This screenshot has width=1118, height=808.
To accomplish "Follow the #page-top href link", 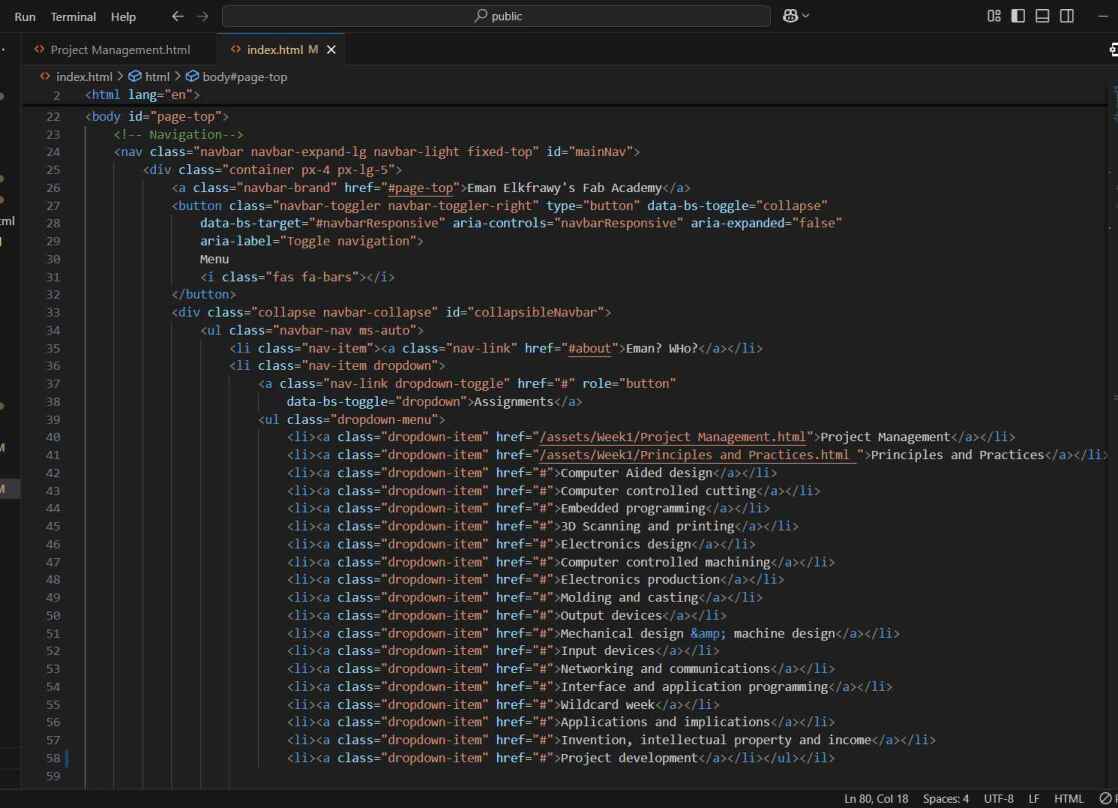I will (421, 188).
